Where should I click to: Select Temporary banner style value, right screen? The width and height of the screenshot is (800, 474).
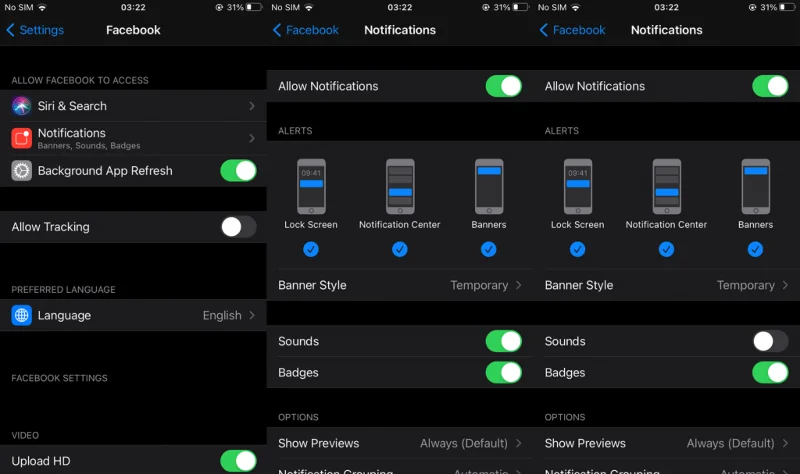coord(746,285)
